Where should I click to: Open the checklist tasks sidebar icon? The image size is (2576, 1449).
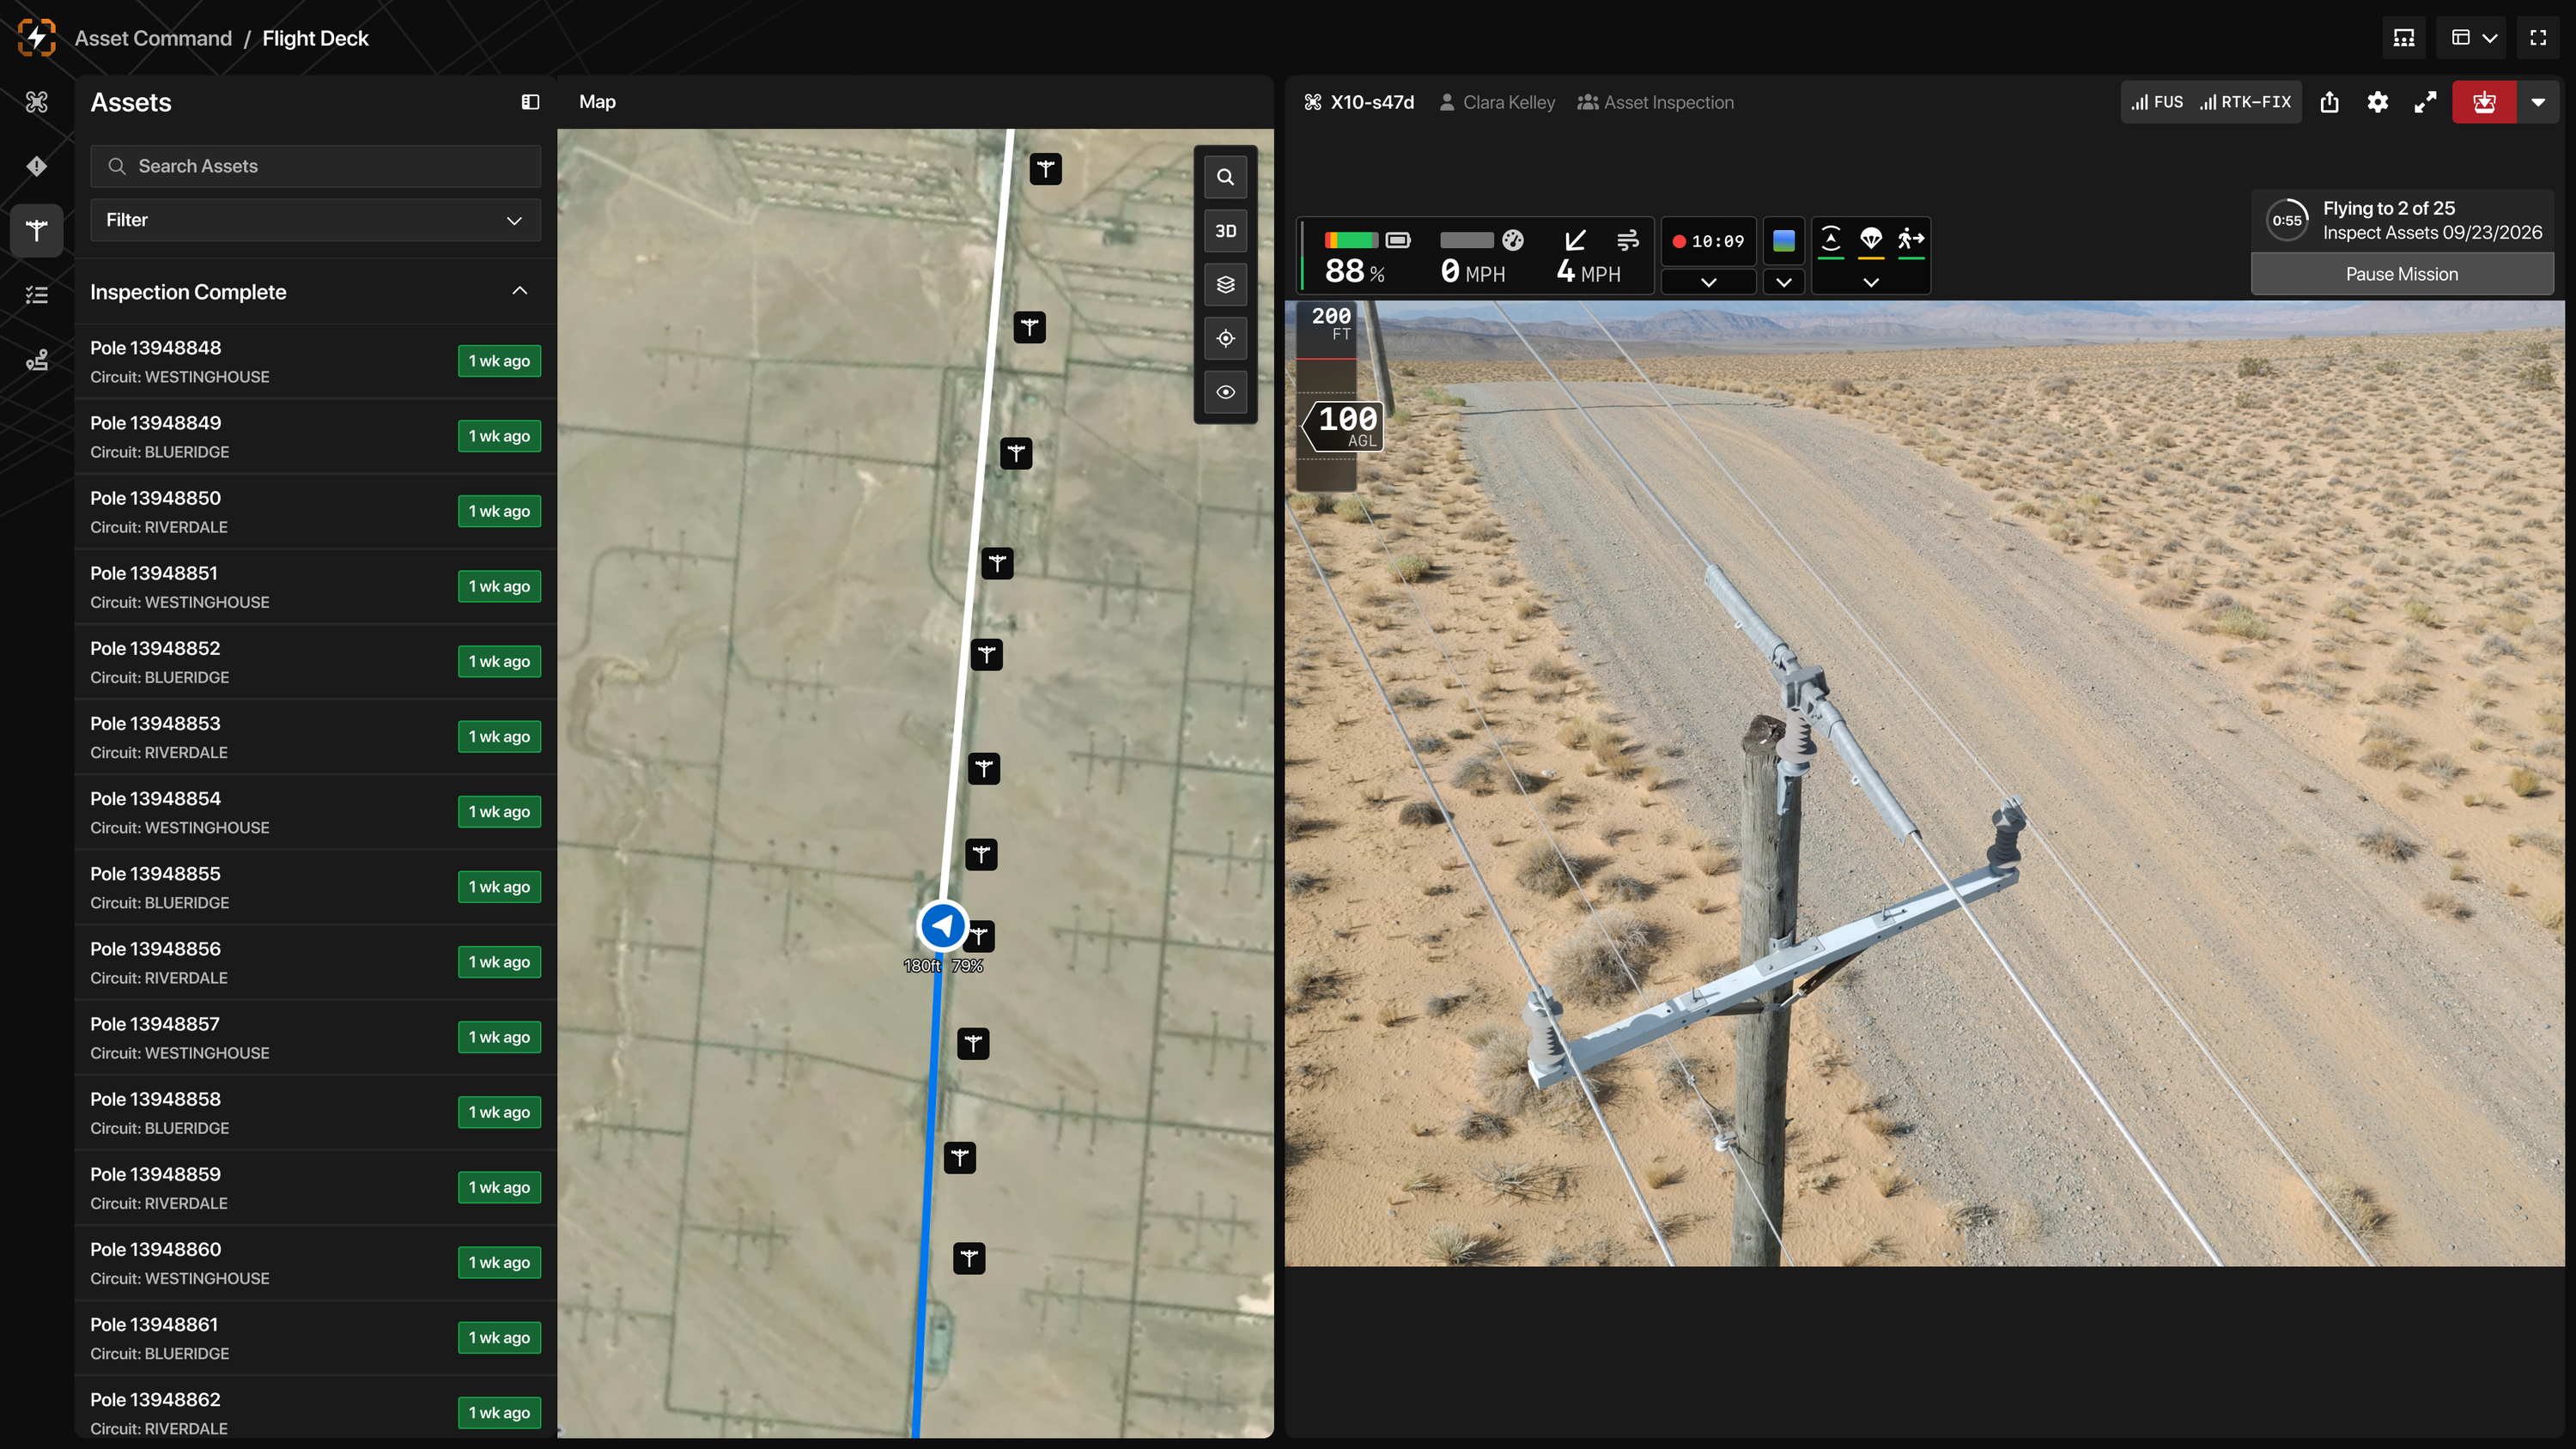click(37, 295)
